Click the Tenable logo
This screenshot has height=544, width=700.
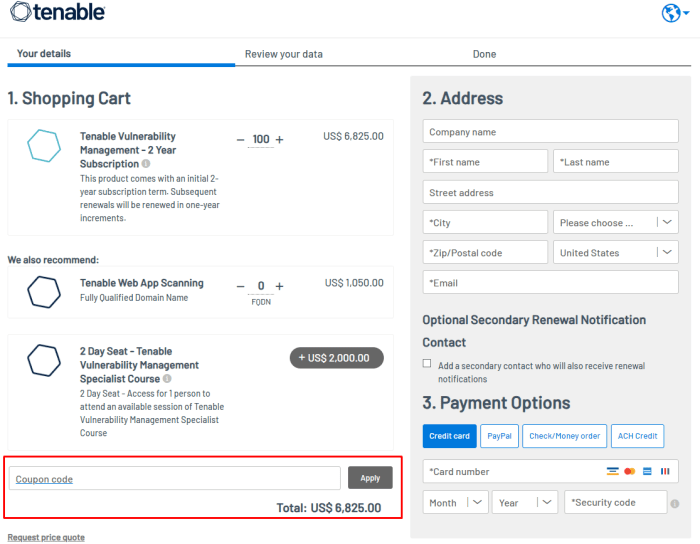(58, 12)
